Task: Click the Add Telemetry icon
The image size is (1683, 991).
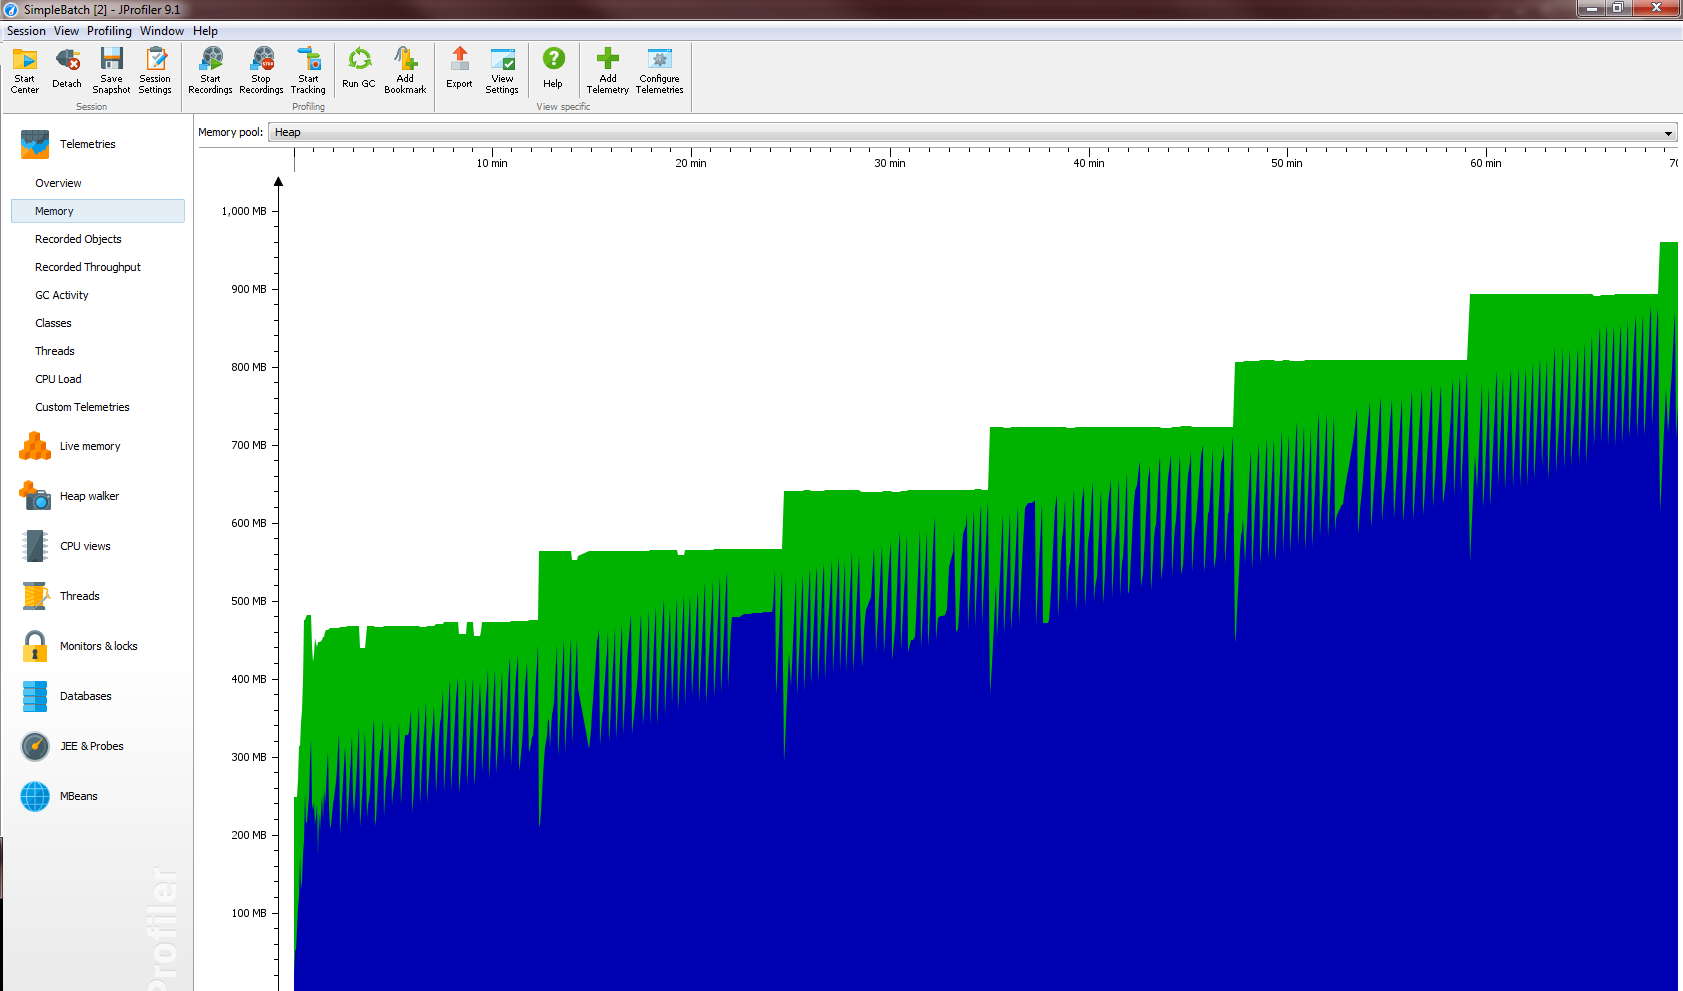Action: pos(607,68)
